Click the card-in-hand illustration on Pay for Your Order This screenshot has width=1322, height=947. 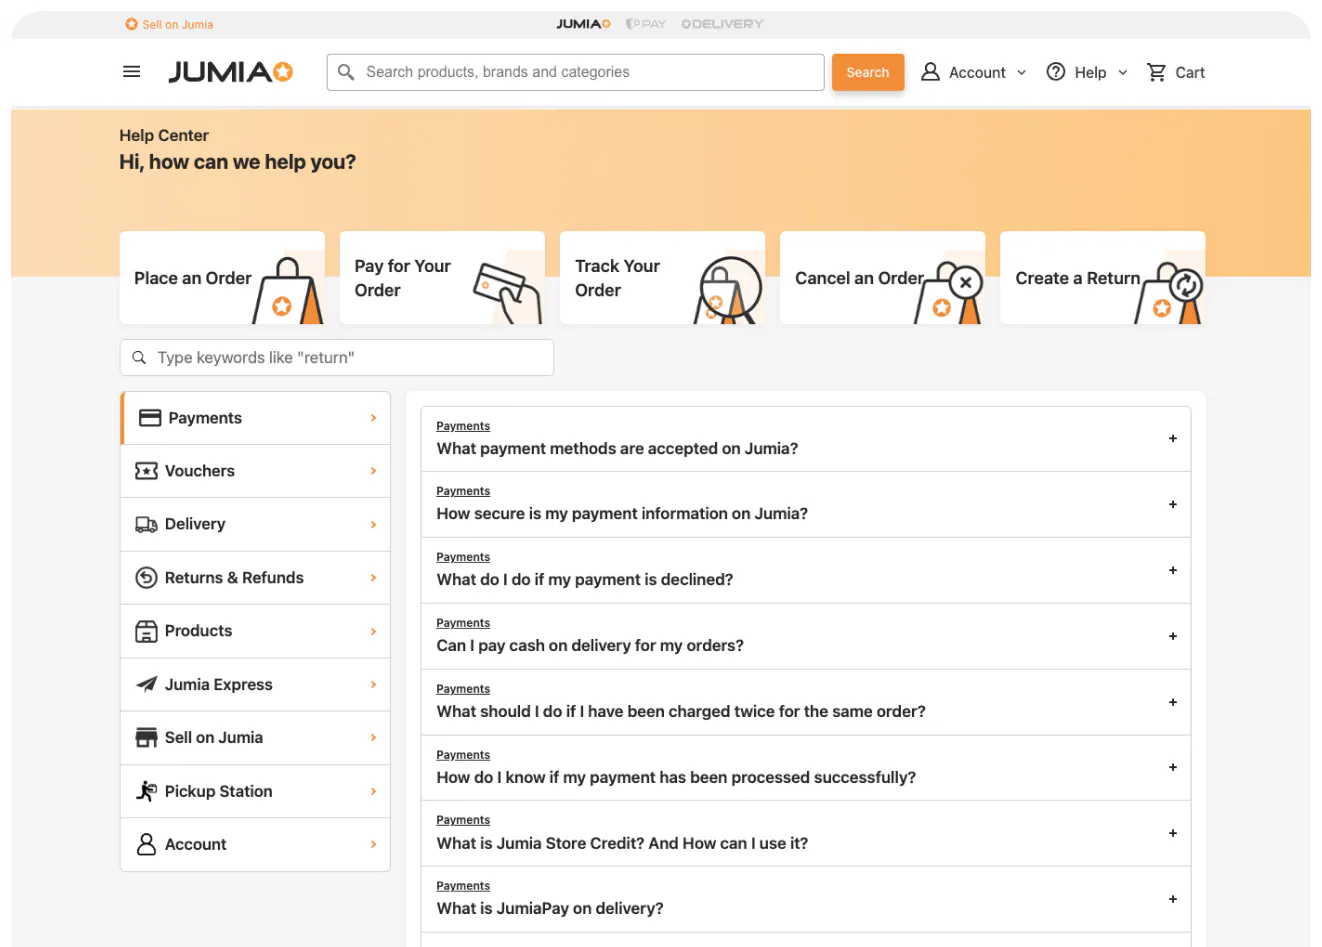tap(508, 292)
